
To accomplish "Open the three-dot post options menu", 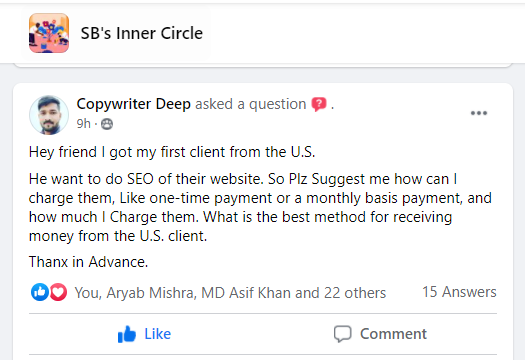I will (479, 113).
